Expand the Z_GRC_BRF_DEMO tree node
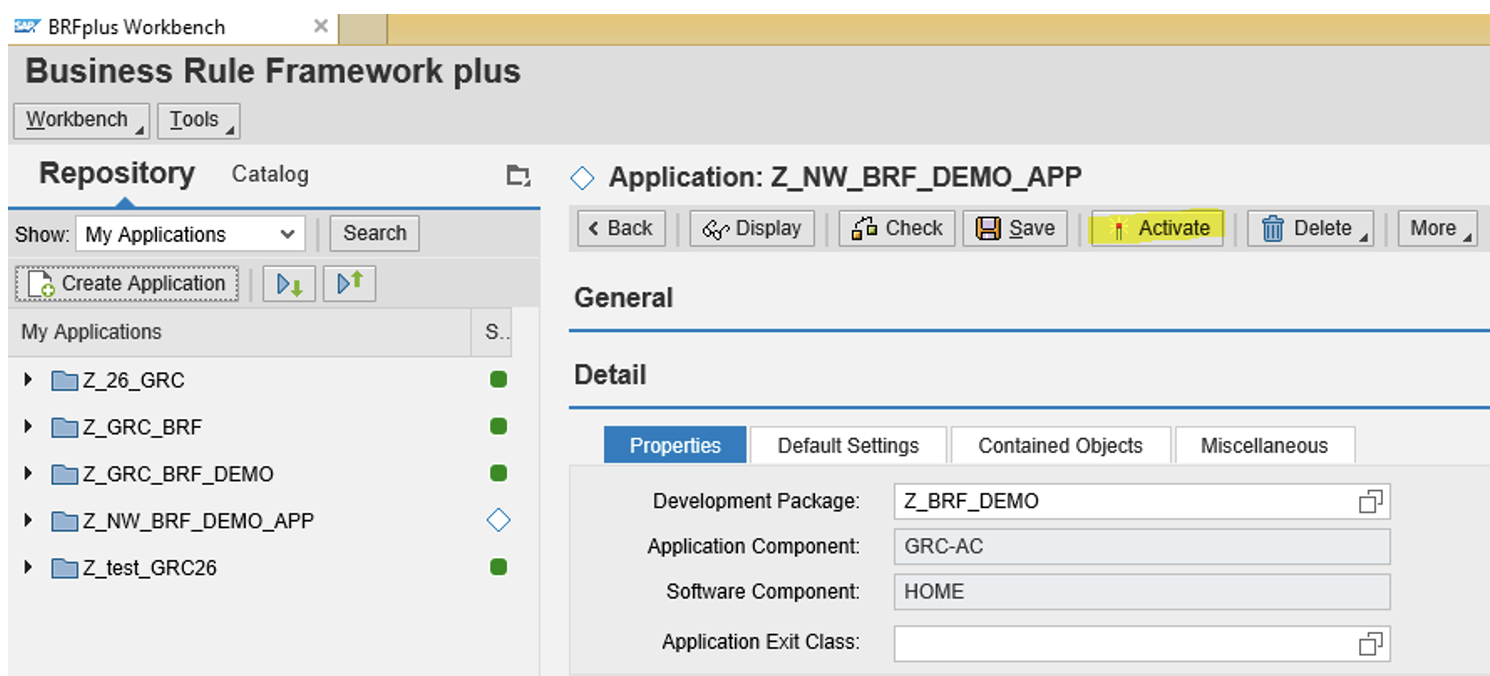The image size is (1490, 676). (29, 474)
